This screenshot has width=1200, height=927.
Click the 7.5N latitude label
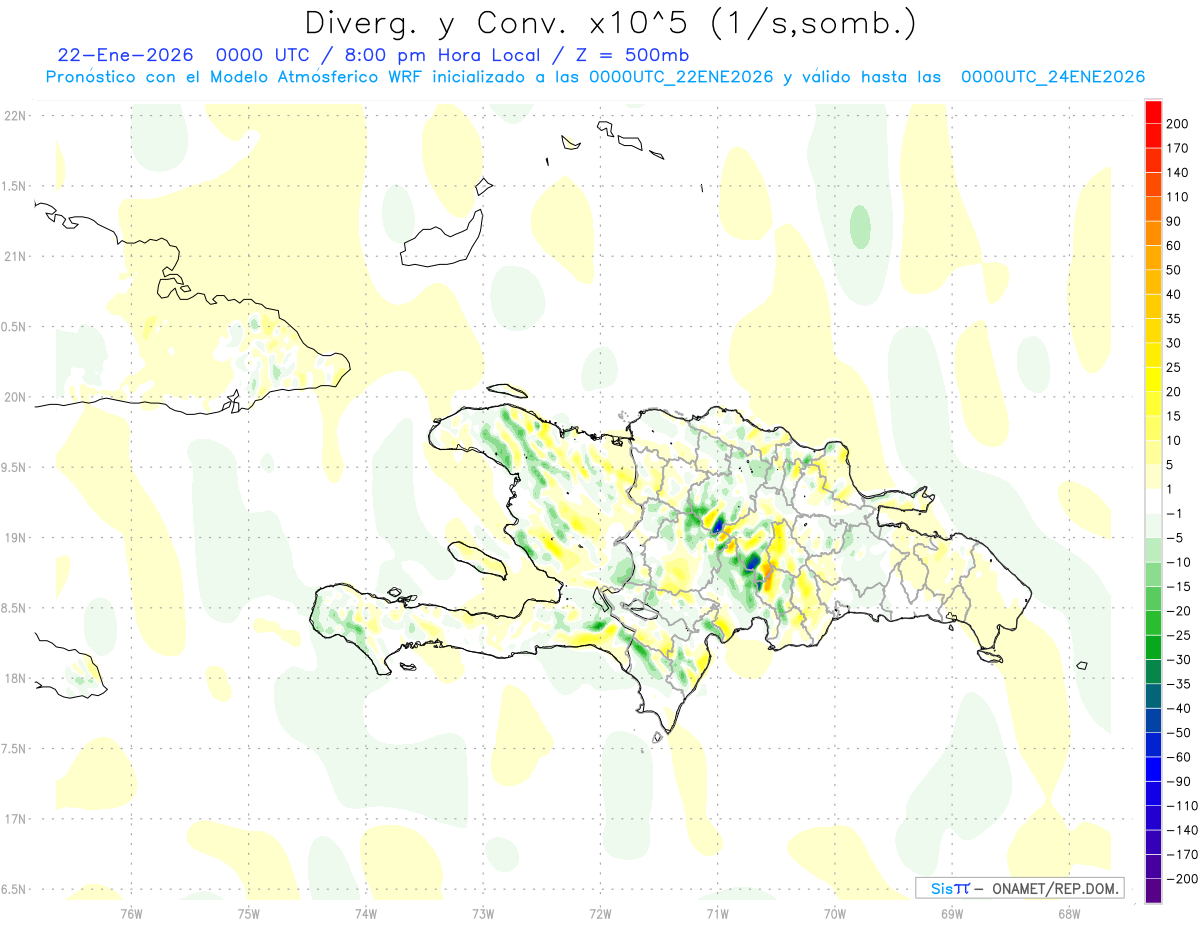15,749
